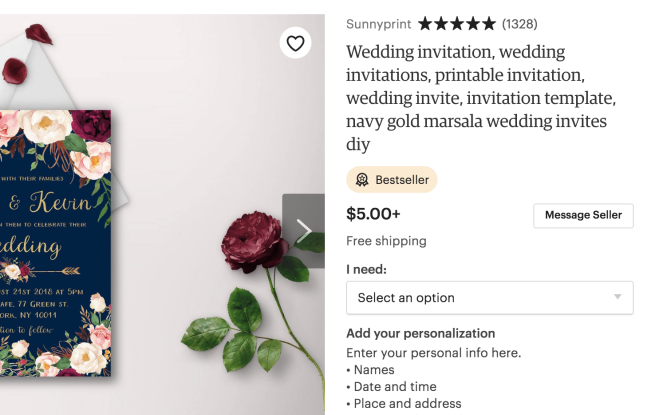
Task: Click the wedding invitation product title
Action: (x=480, y=98)
